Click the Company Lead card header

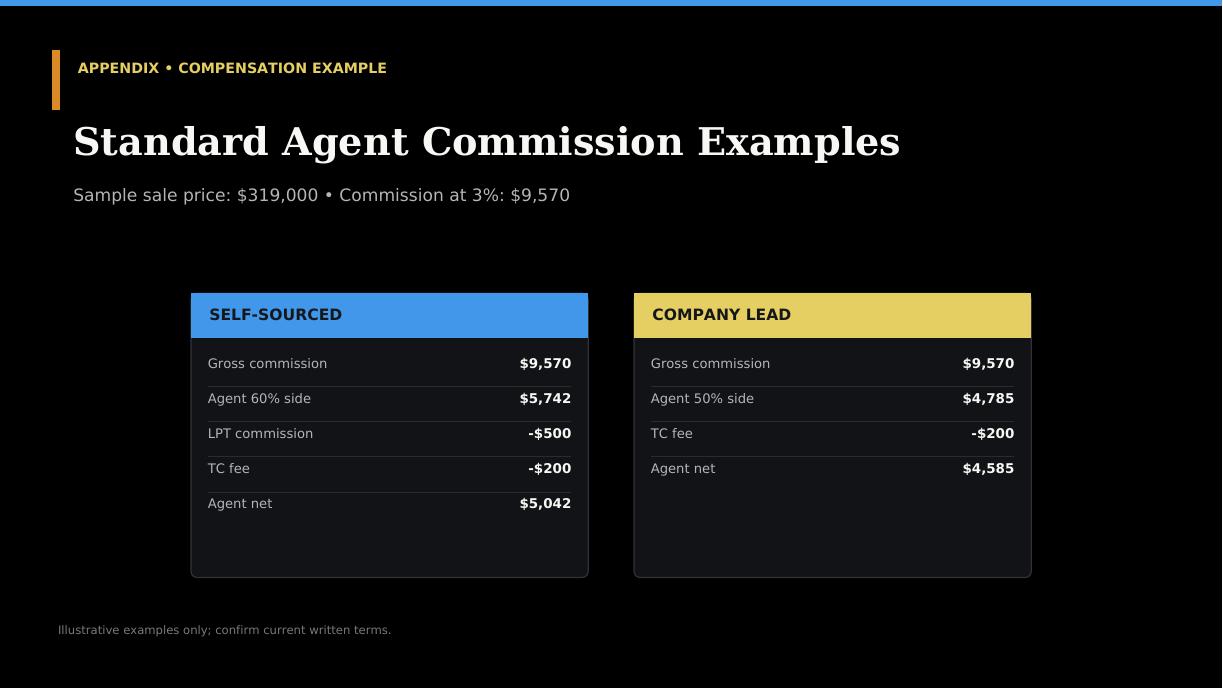(x=832, y=315)
